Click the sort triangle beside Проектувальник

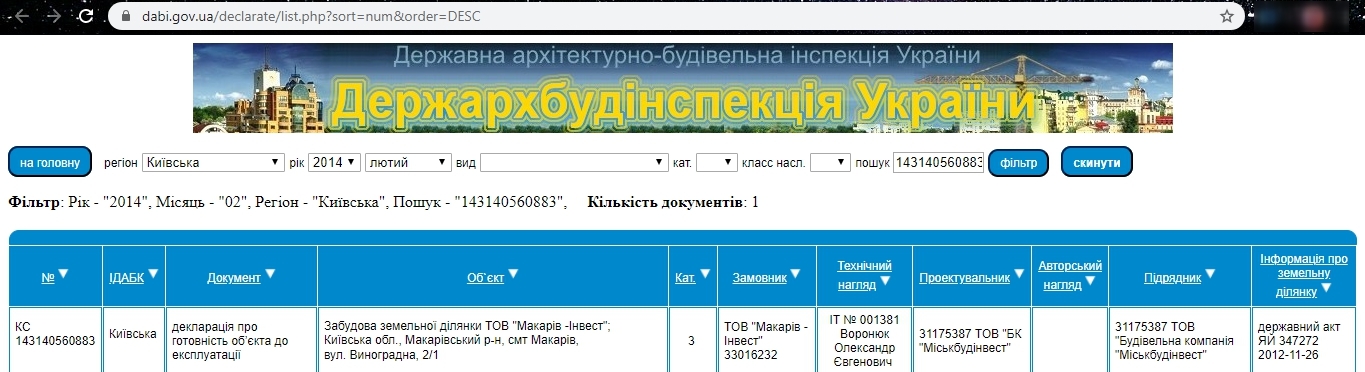tap(1018, 274)
